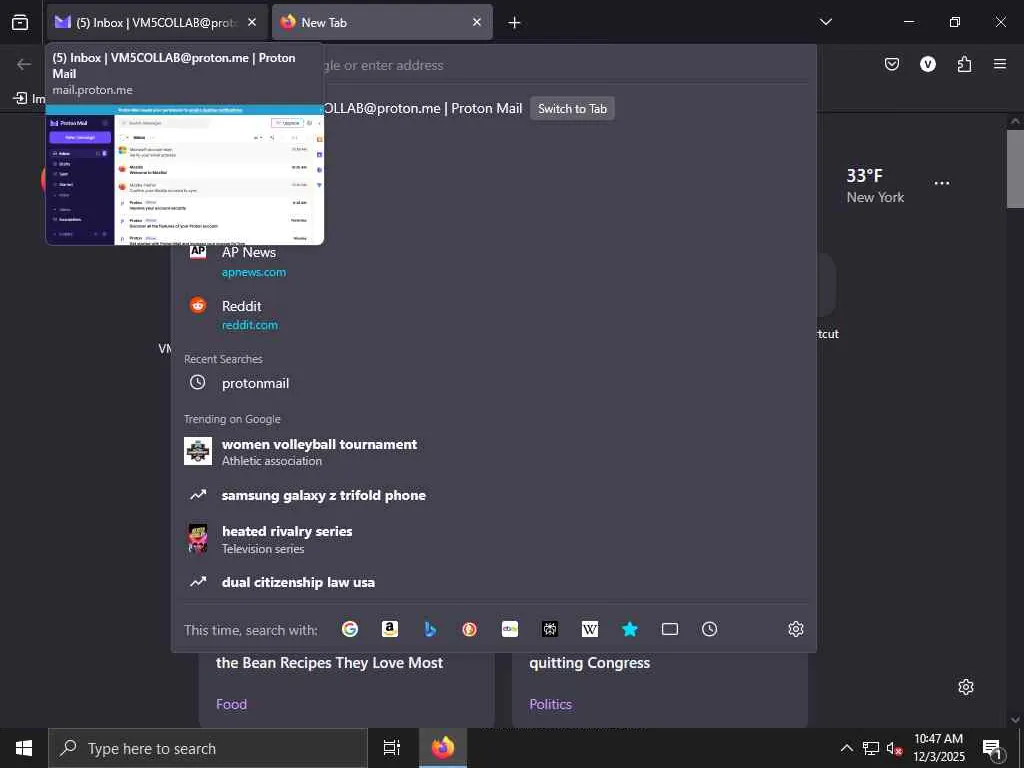Select trending heated rivalry series
Image resolution: width=1024 pixels, height=768 pixels.
point(494,539)
